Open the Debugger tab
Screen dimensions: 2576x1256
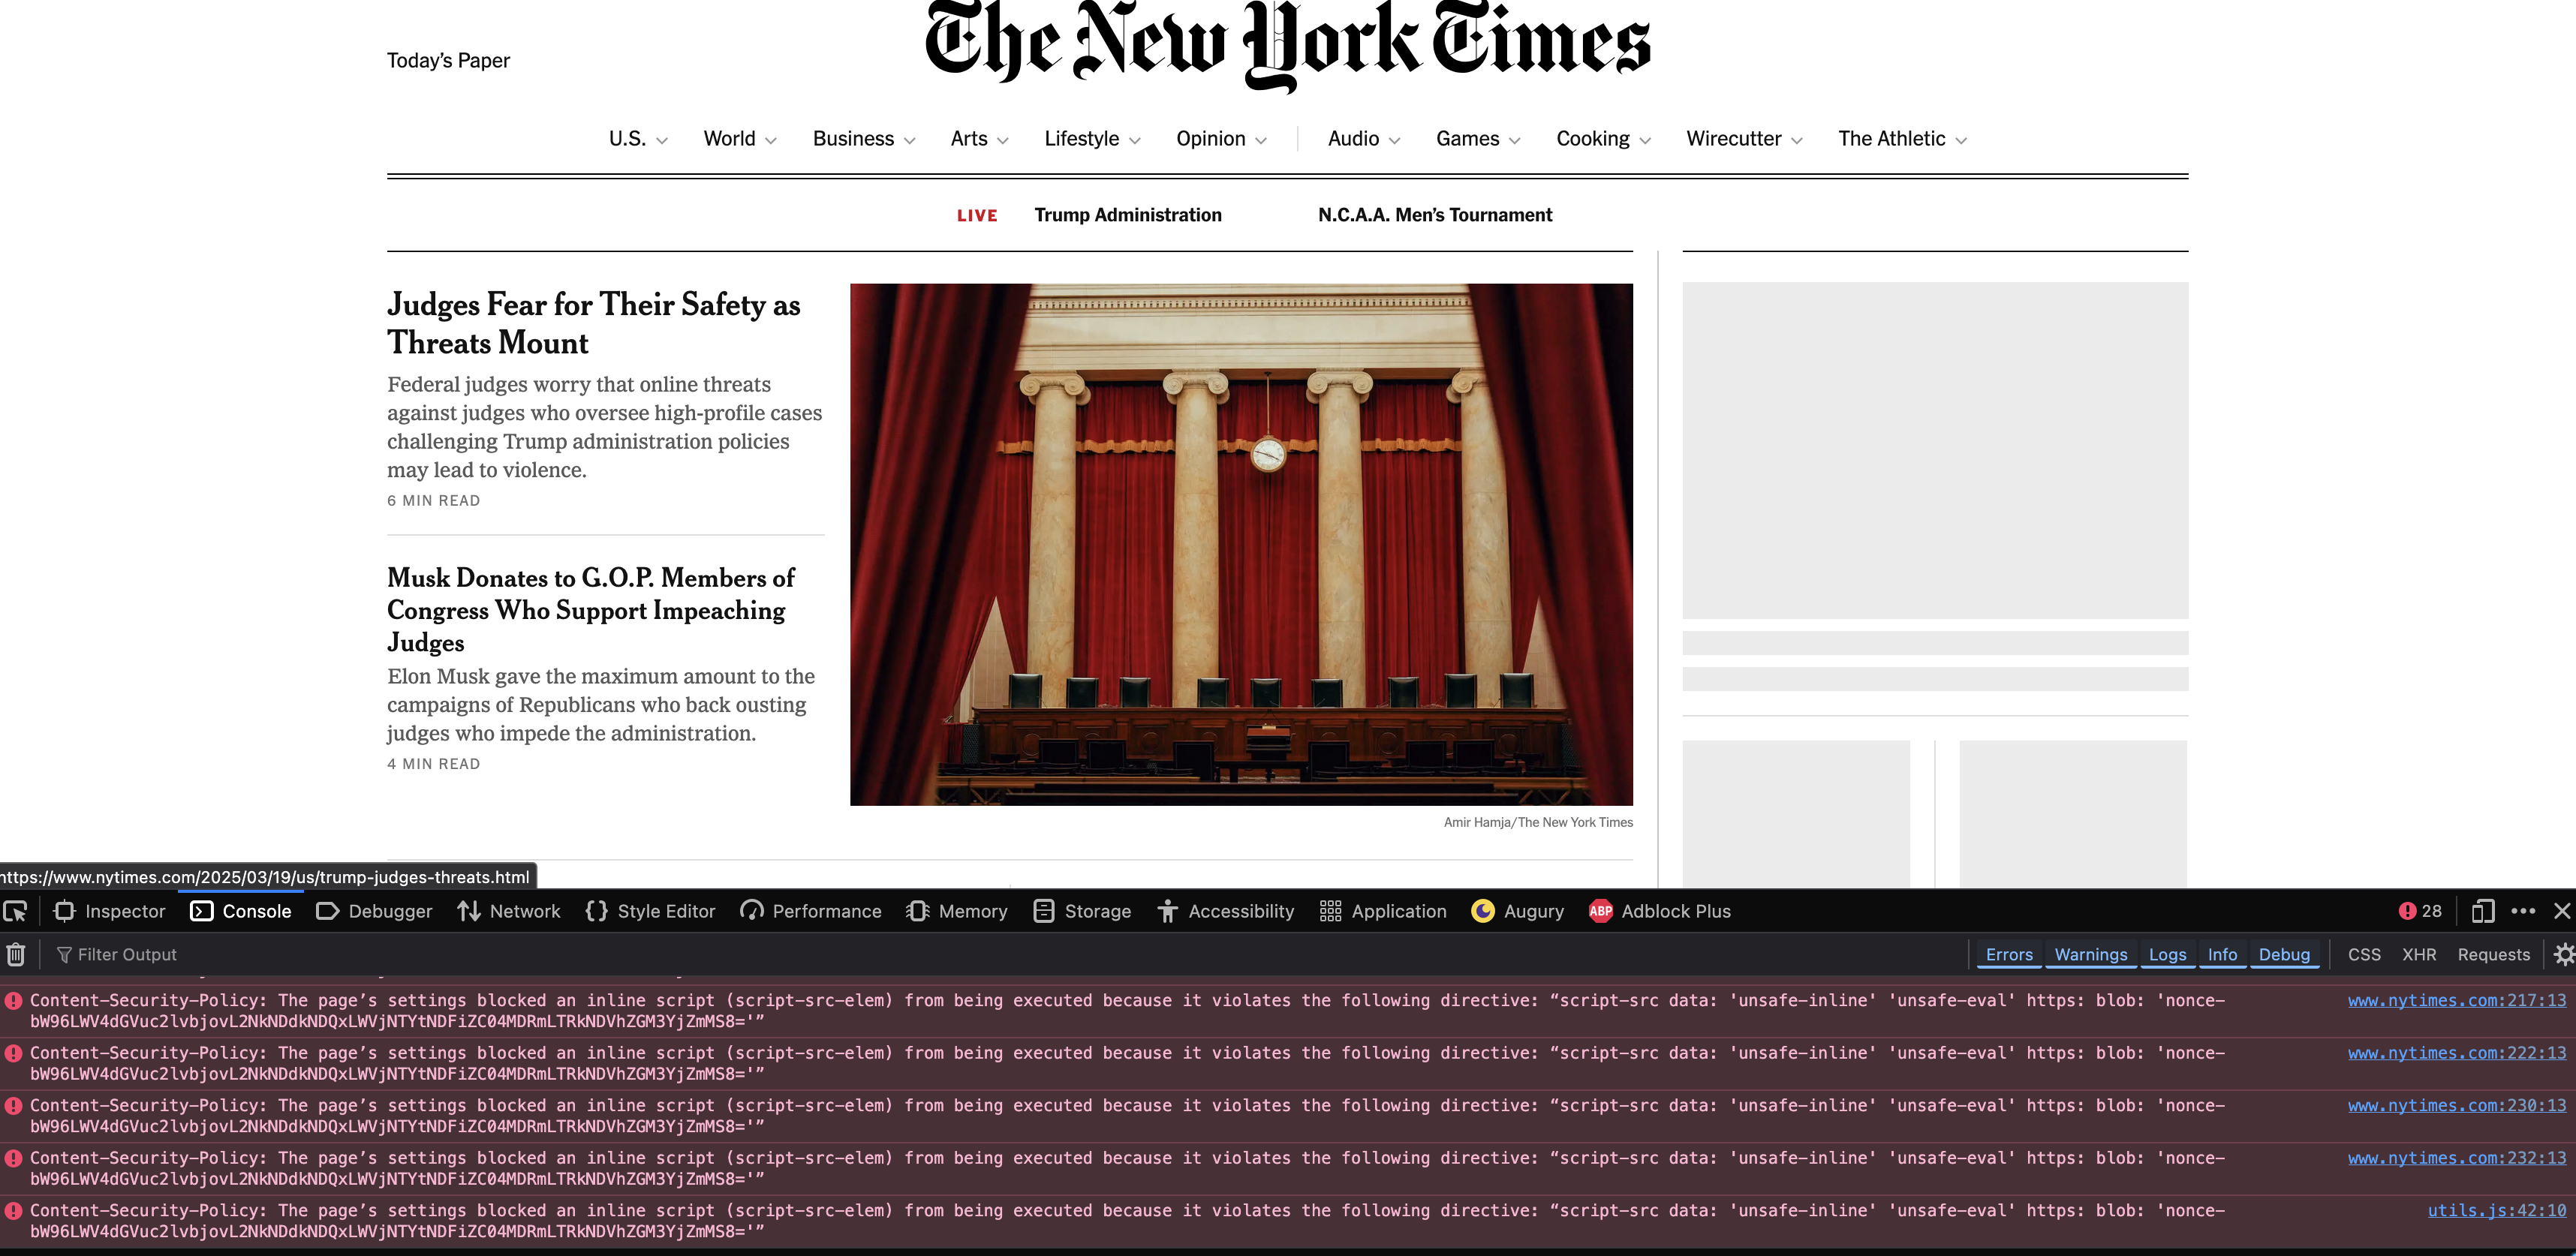tap(374, 911)
